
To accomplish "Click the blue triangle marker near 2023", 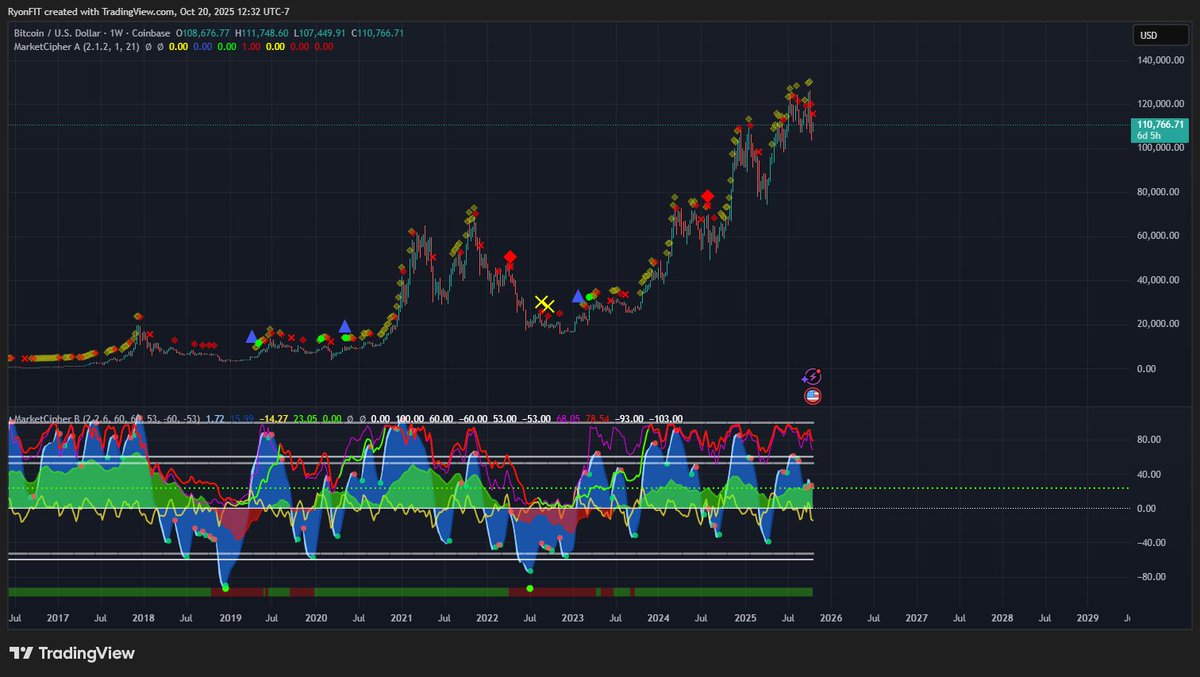I will 578,296.
